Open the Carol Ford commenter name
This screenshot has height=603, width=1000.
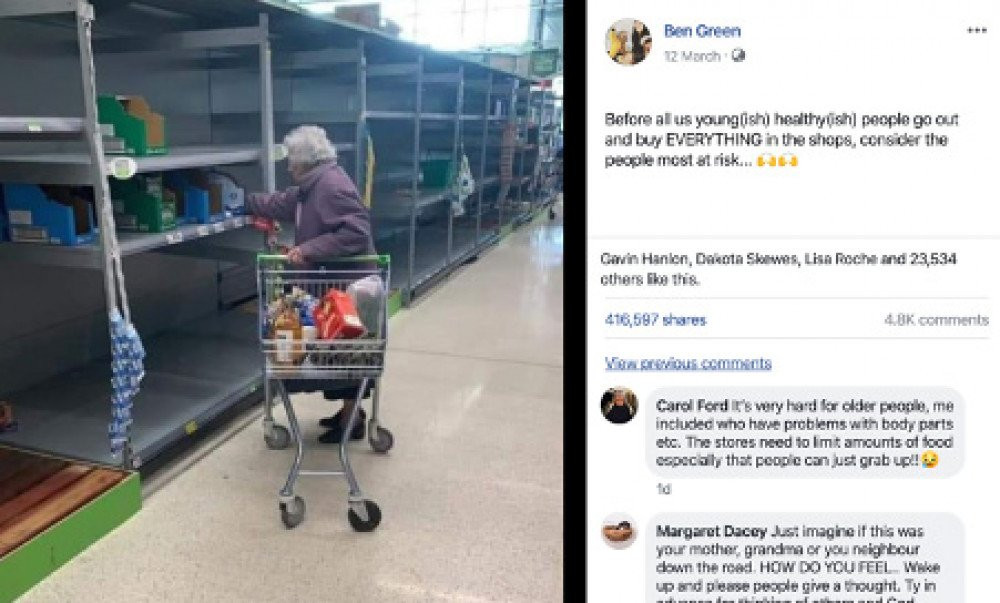691,406
